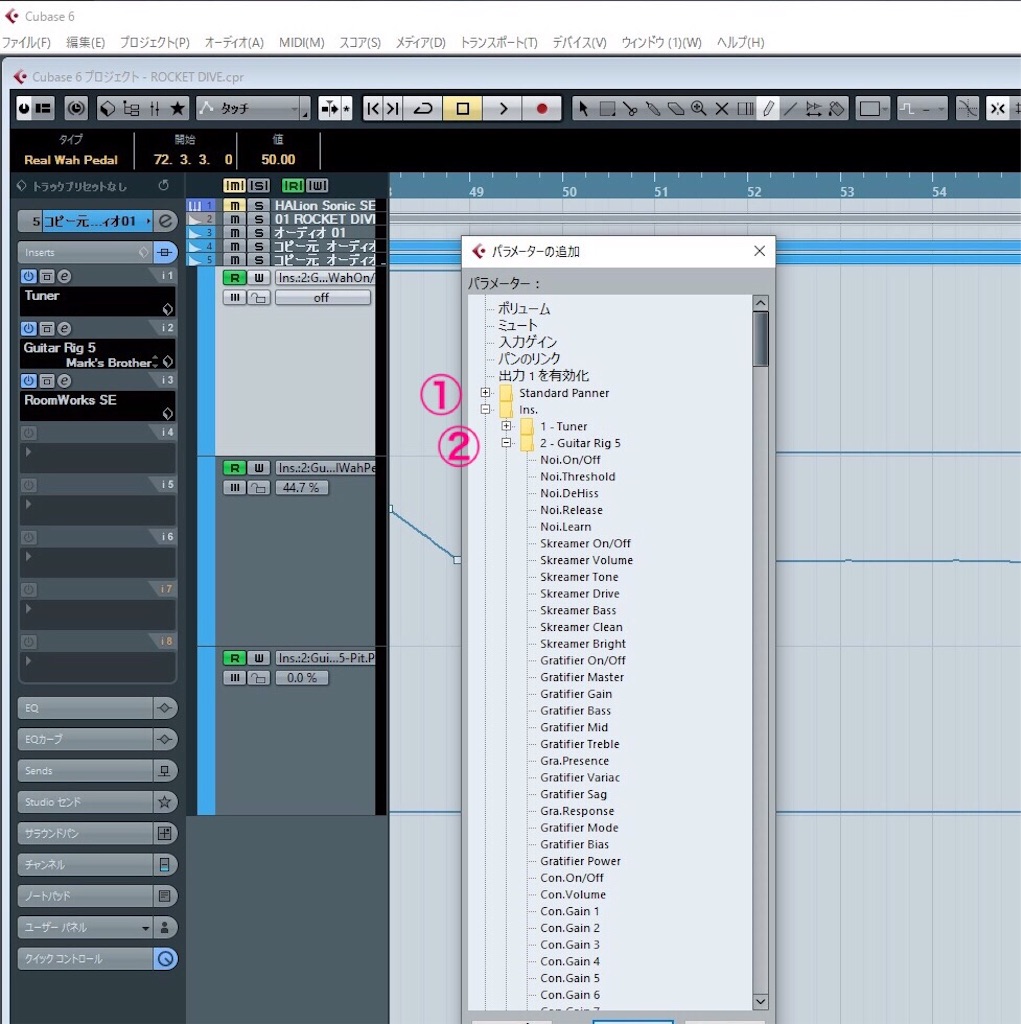Mute the オーディオ 01 track
Viewport: 1021px width, 1024px height.
235,232
